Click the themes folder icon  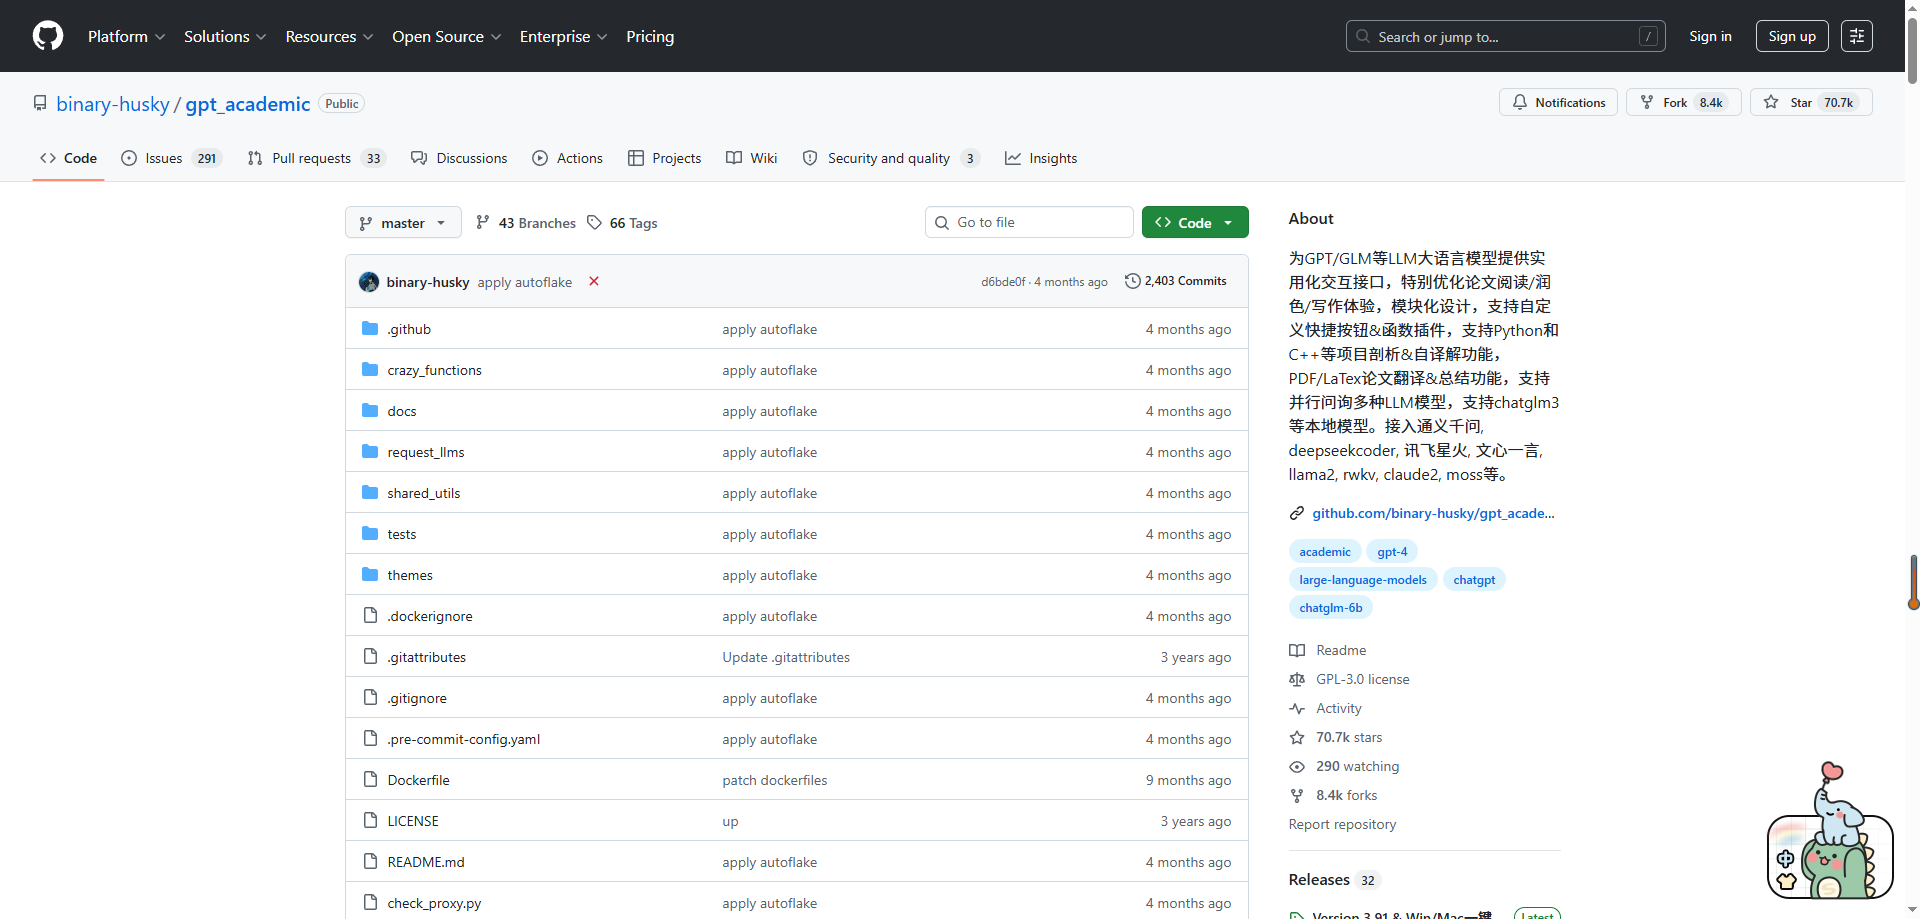coord(370,574)
